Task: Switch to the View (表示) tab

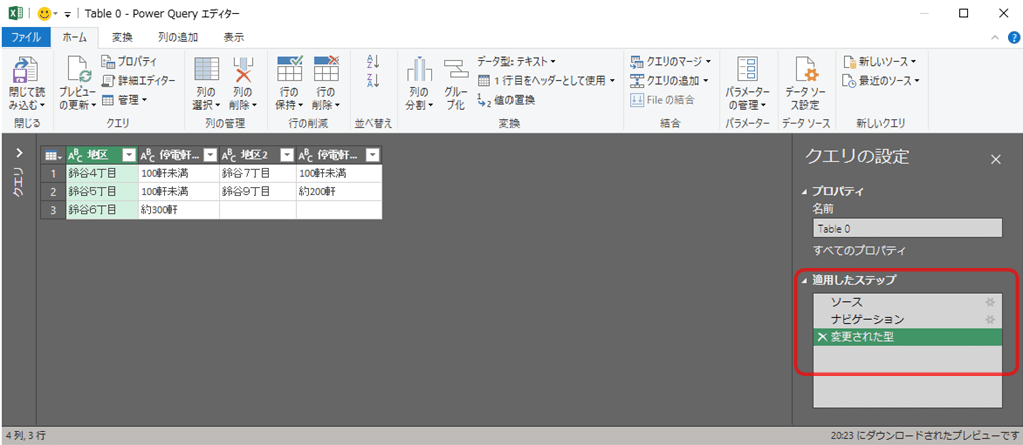Action: tap(234, 37)
